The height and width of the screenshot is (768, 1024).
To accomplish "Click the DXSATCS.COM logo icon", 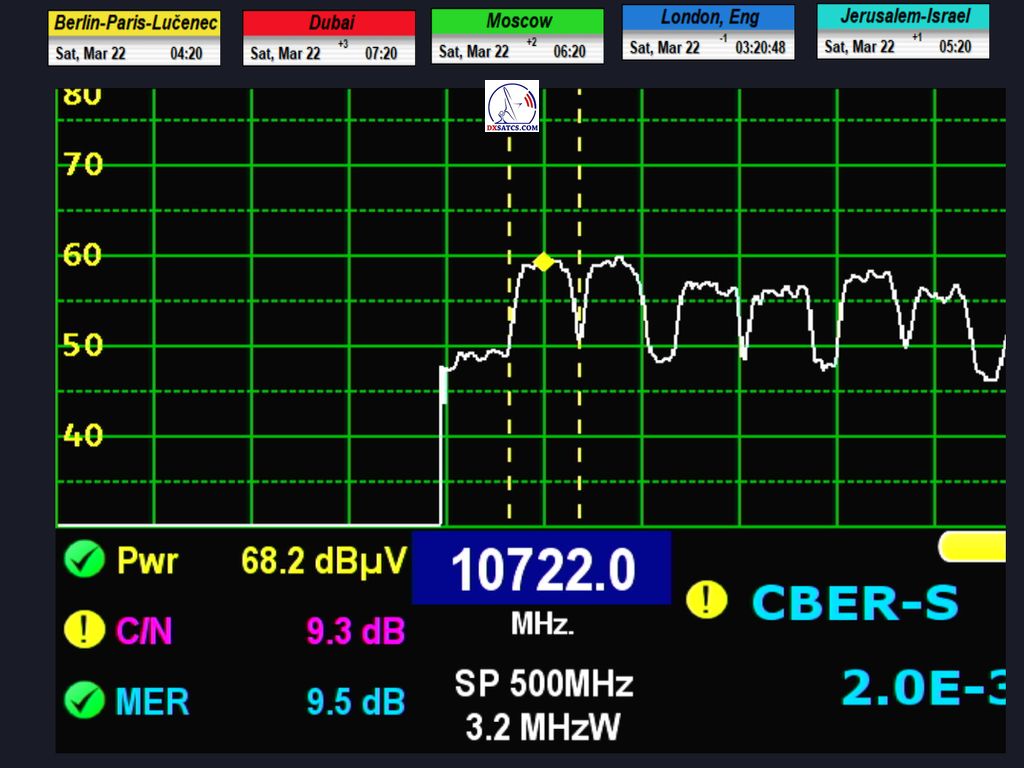I will click(512, 107).
